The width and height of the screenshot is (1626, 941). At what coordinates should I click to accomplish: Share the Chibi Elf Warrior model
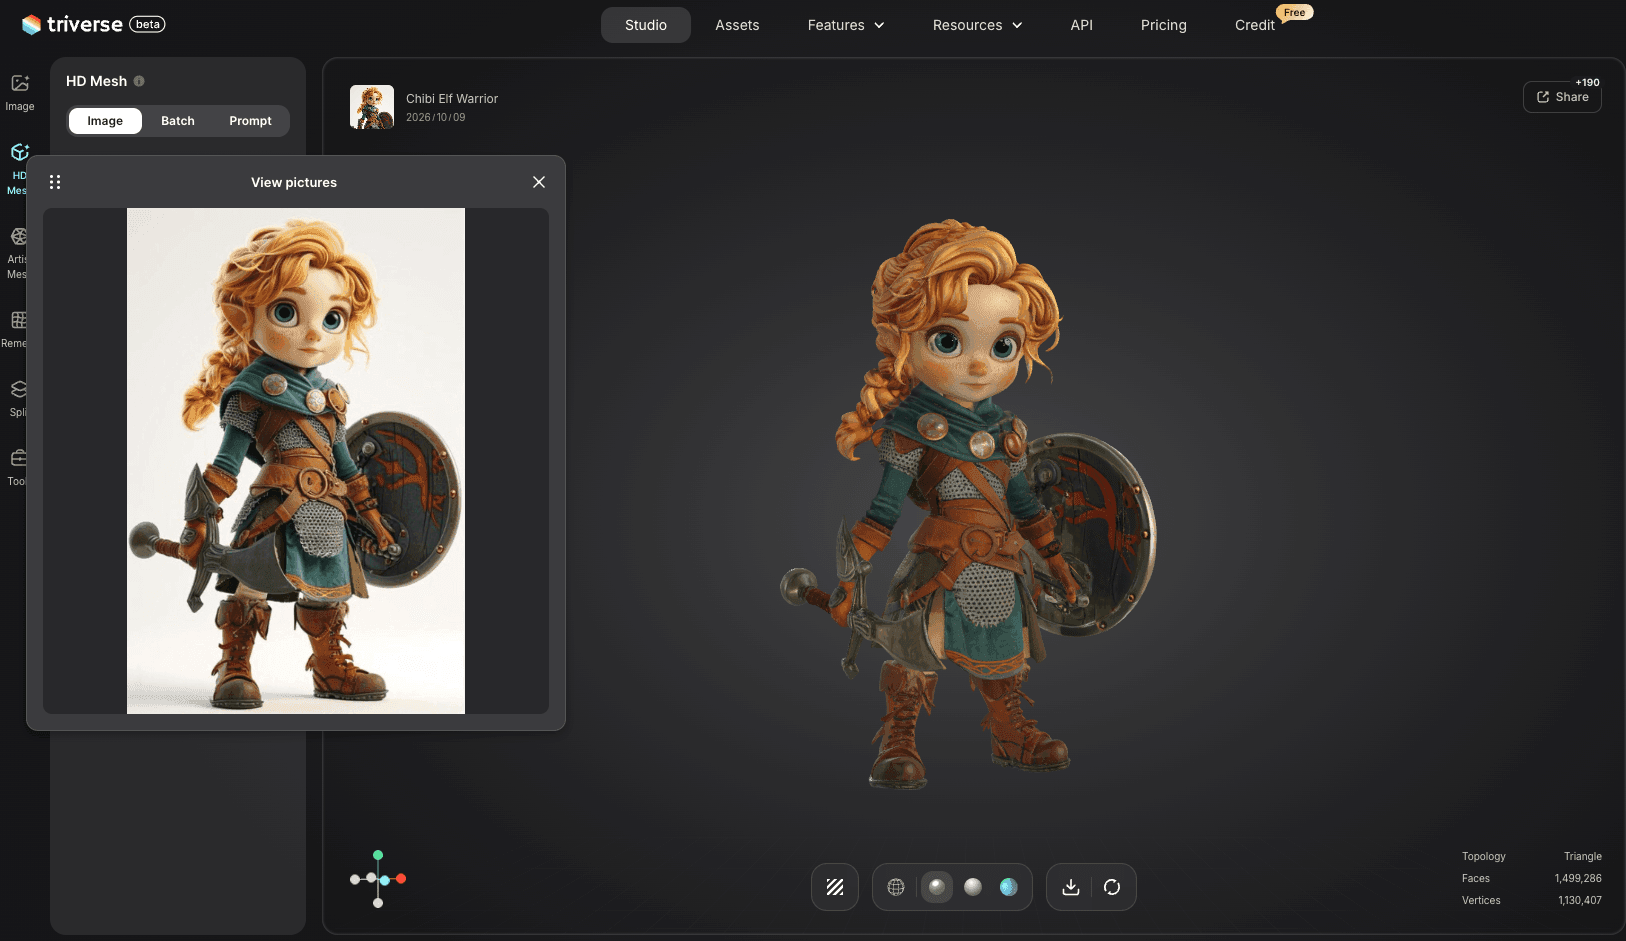pos(1562,97)
